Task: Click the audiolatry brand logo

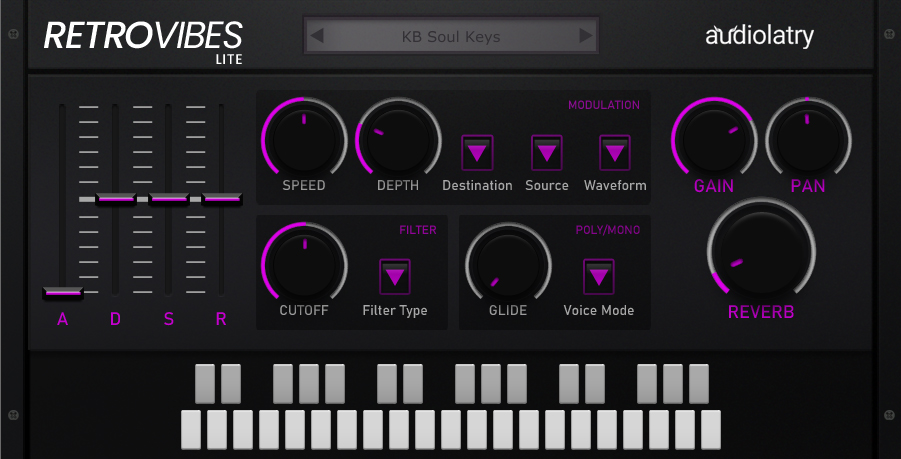Action: pos(759,36)
